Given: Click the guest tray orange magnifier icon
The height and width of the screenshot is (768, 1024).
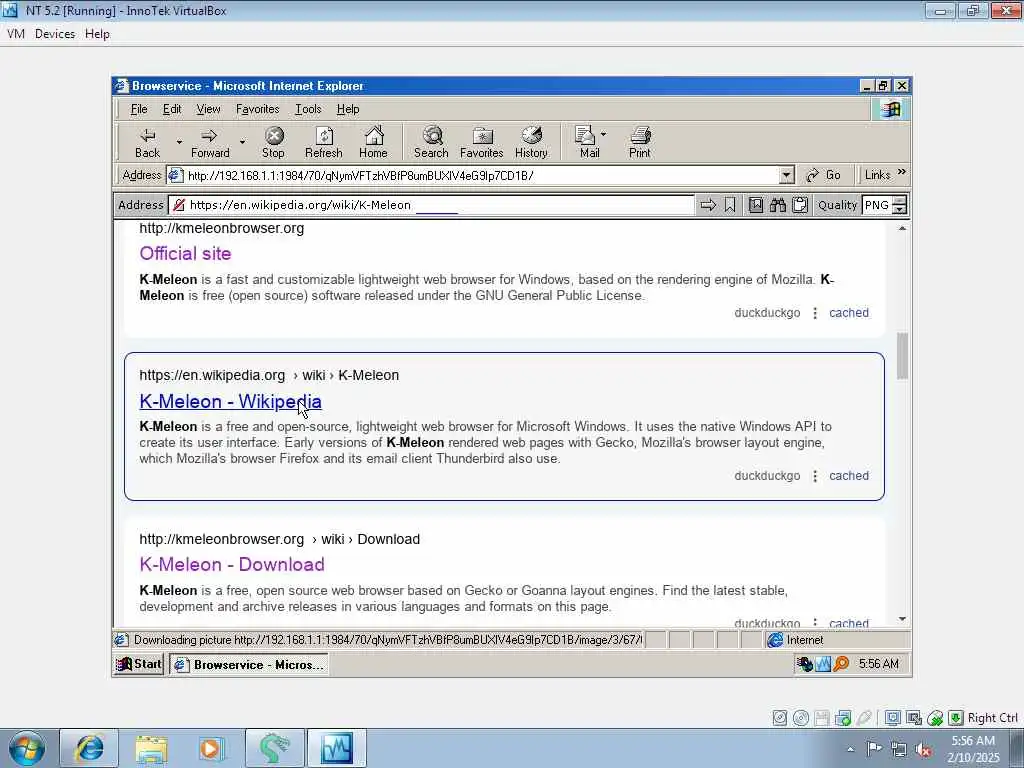Looking at the screenshot, I should (841, 664).
